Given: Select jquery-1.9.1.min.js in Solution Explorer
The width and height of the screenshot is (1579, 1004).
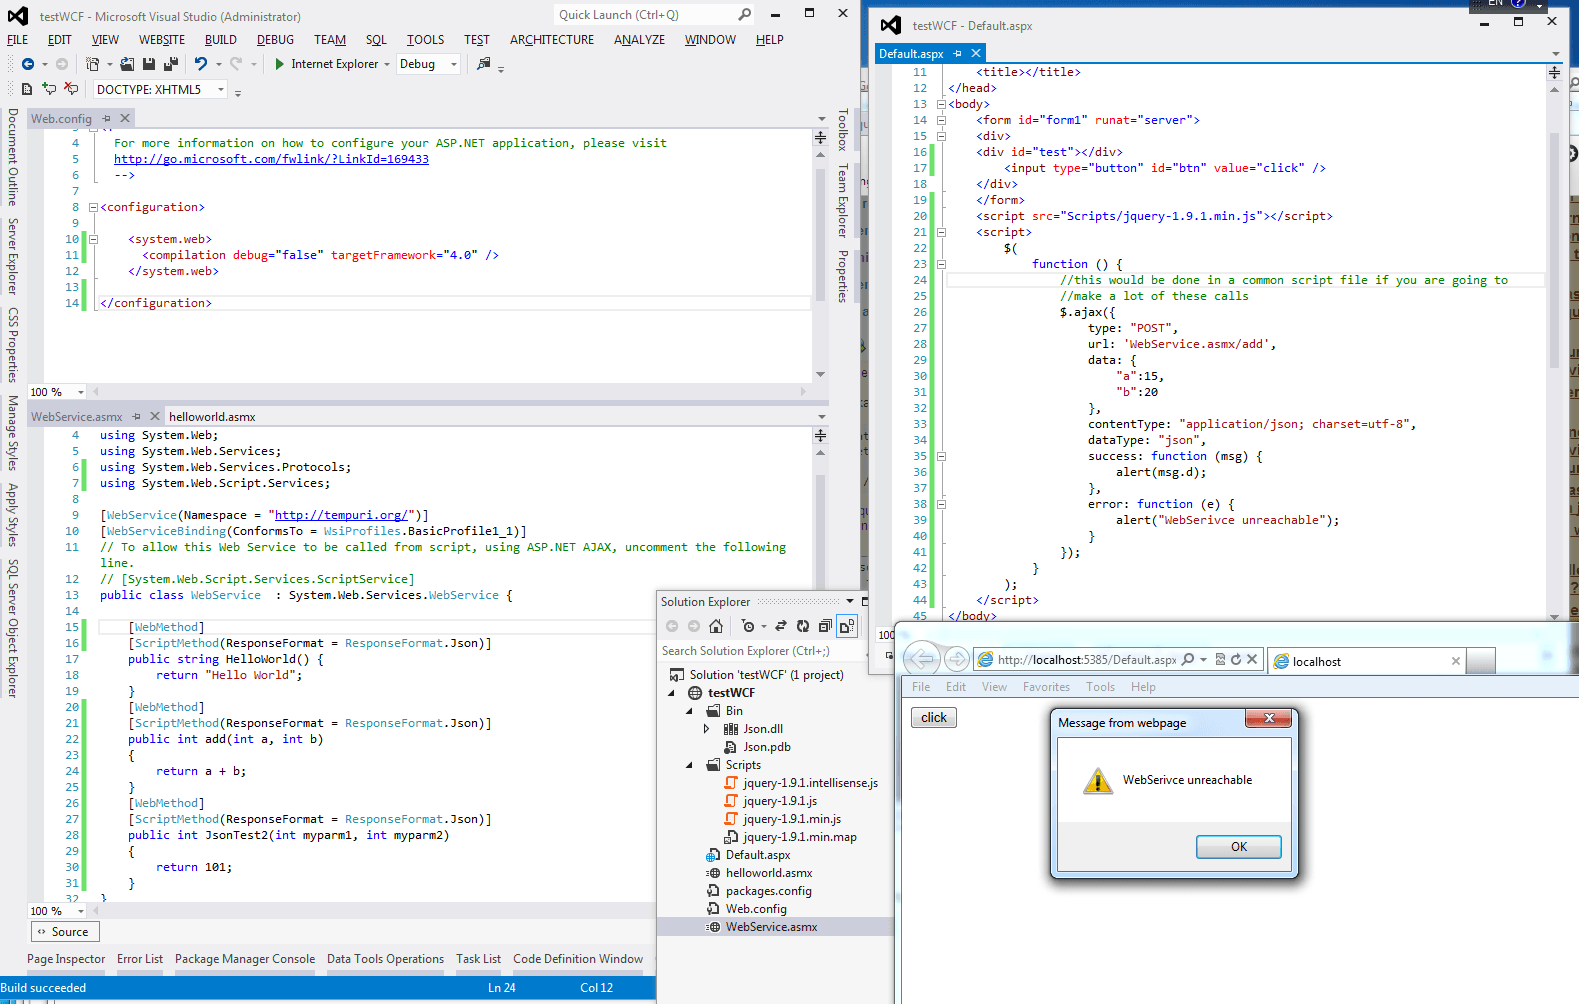Looking at the screenshot, I should coord(791,819).
